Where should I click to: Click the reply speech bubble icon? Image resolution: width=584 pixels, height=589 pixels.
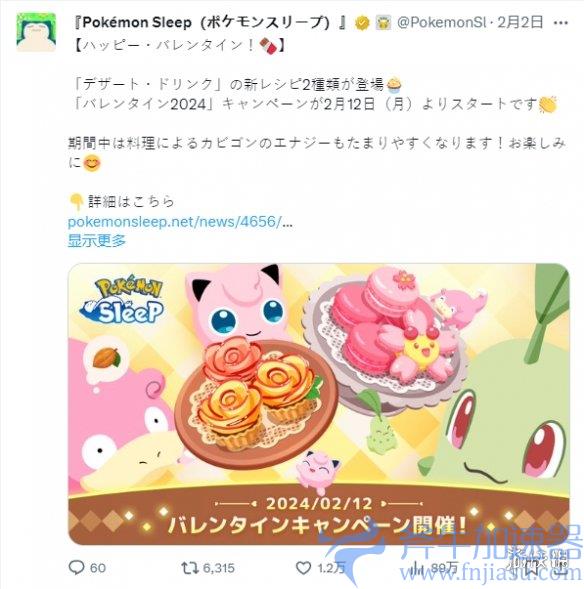pos(77,567)
